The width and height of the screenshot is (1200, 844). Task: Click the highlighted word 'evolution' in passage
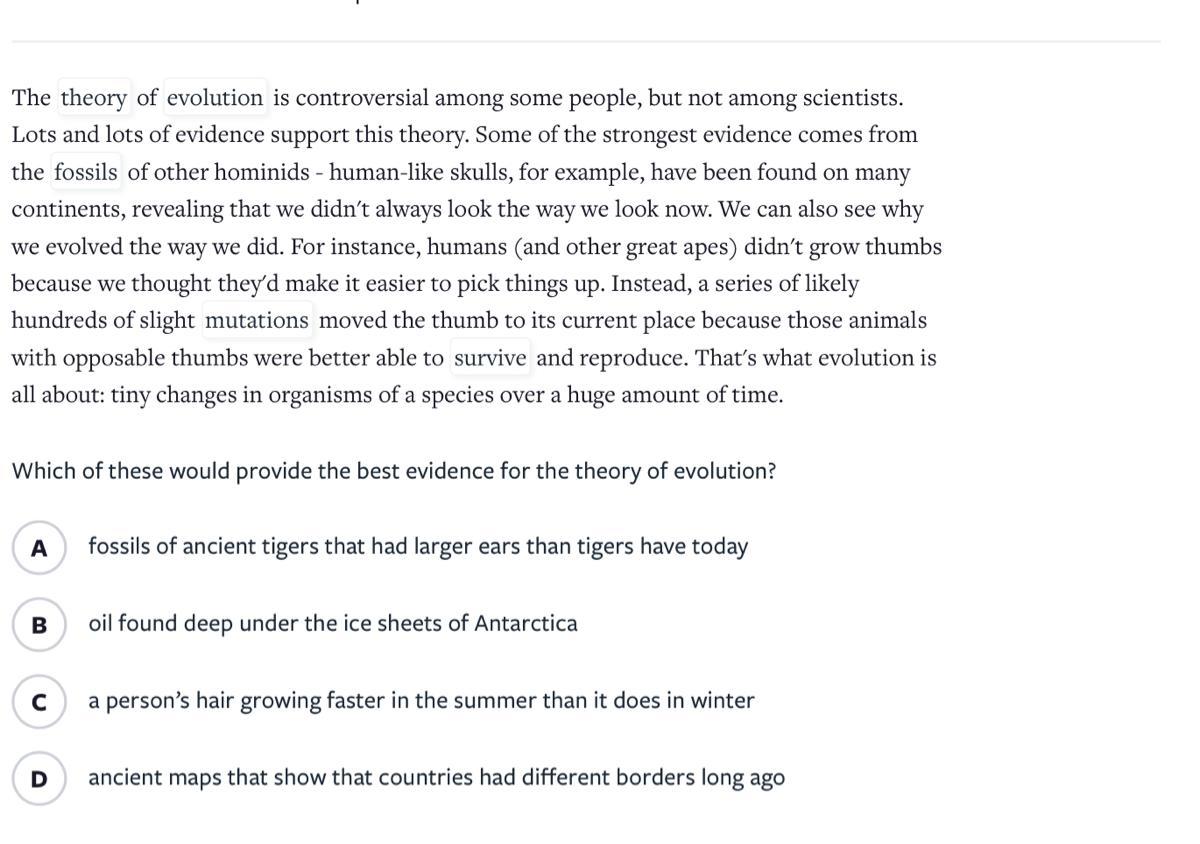click(x=215, y=98)
